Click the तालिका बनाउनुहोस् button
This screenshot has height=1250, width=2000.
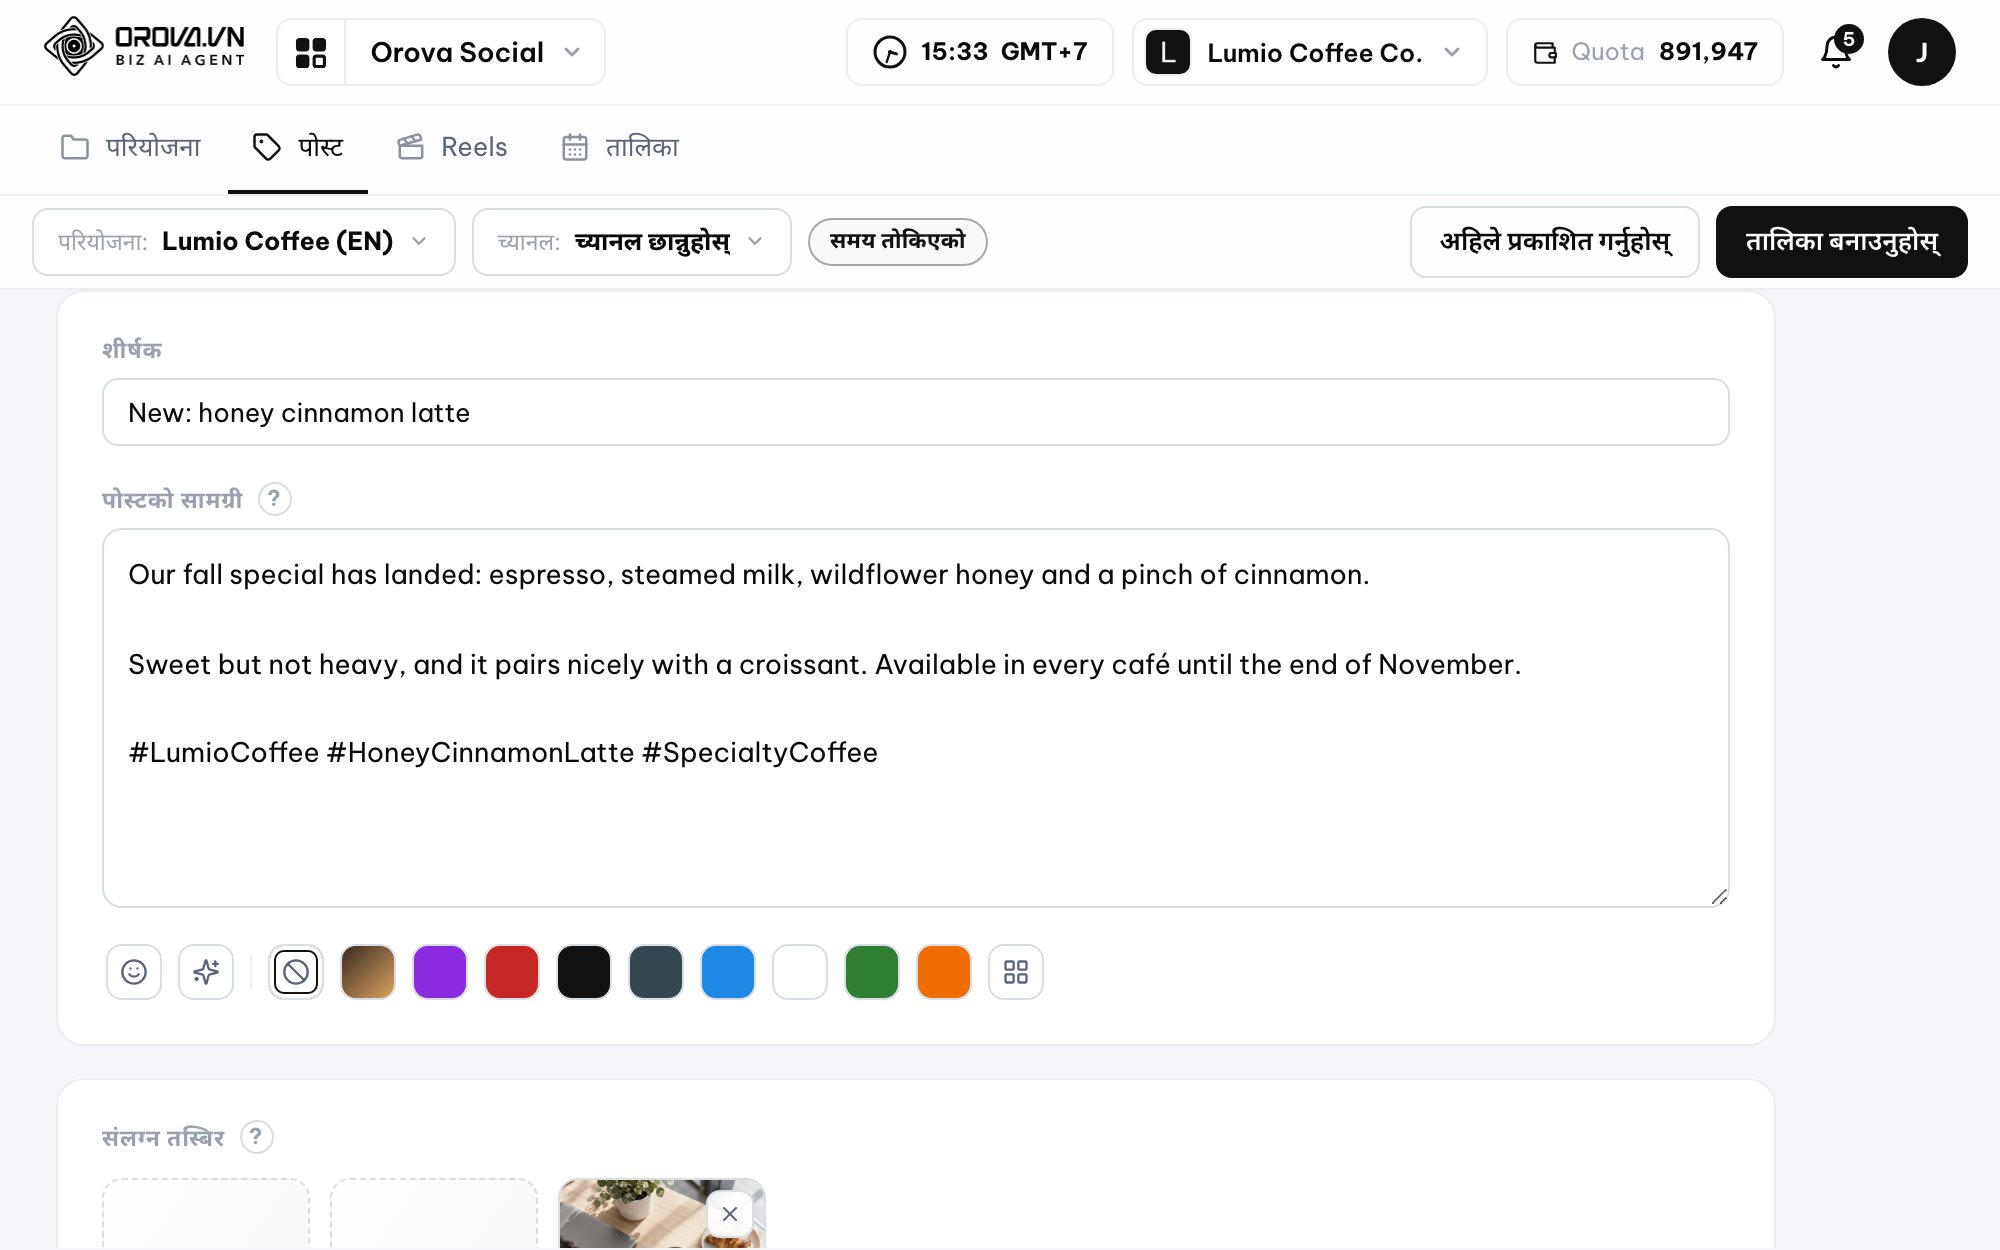coord(1842,241)
